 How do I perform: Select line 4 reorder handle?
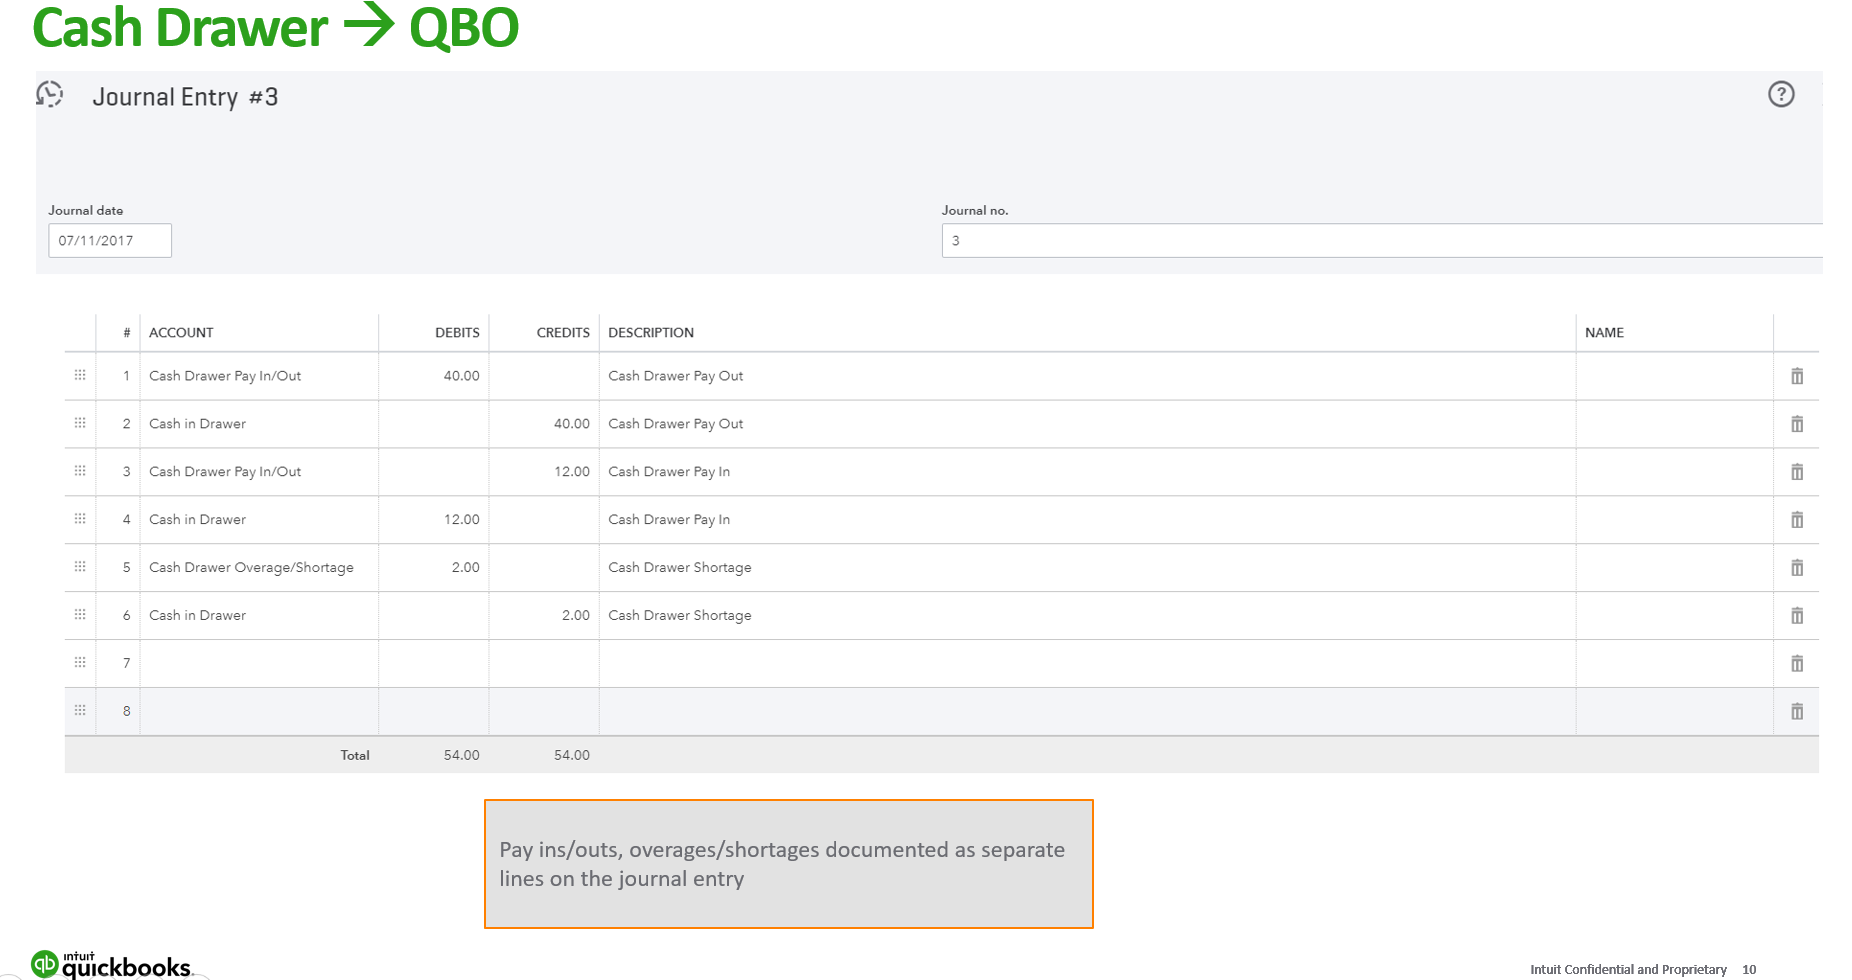coord(80,519)
